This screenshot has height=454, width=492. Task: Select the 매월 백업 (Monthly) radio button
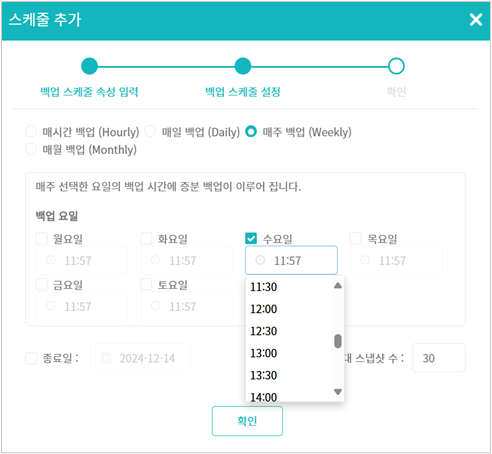pos(31,149)
